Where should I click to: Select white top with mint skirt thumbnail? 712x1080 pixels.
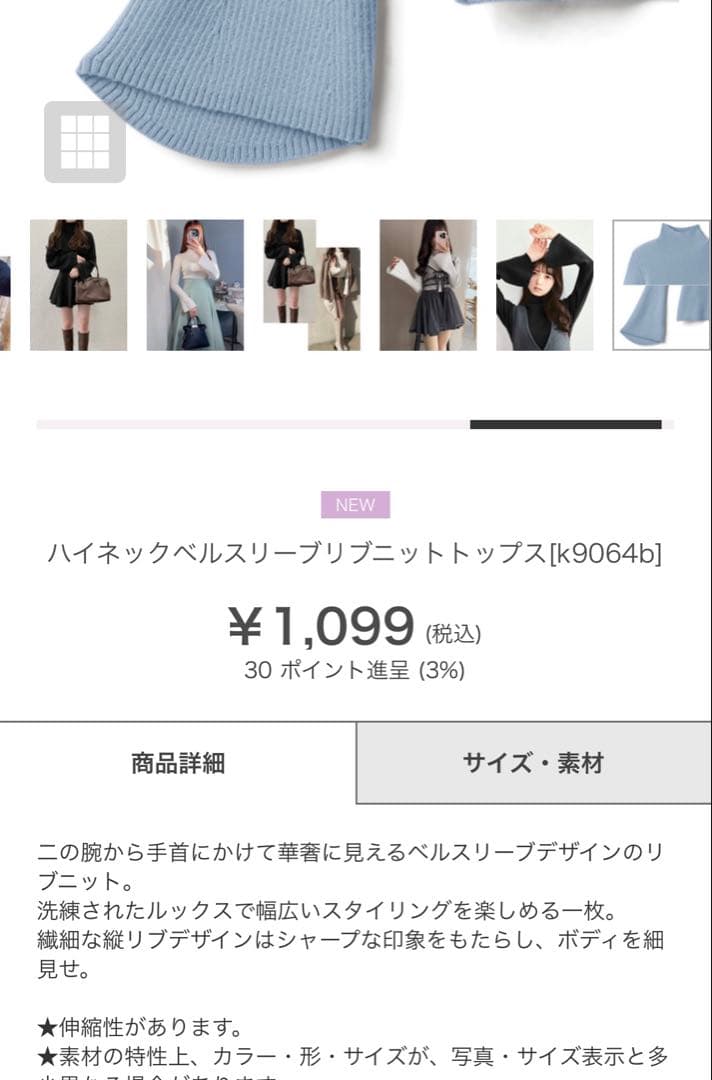pos(195,285)
